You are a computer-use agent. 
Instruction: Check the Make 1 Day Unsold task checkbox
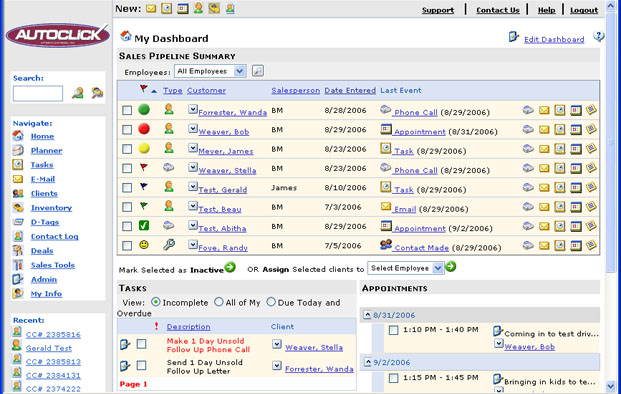click(141, 344)
